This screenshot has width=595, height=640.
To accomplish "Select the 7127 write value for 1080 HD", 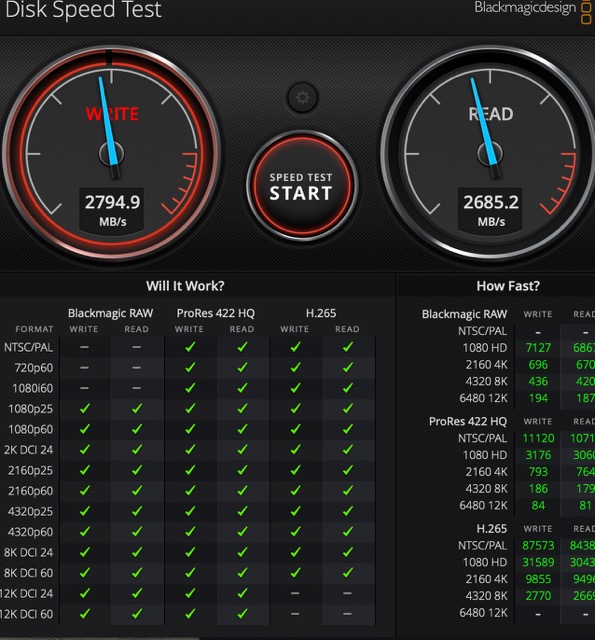I will (x=538, y=348).
